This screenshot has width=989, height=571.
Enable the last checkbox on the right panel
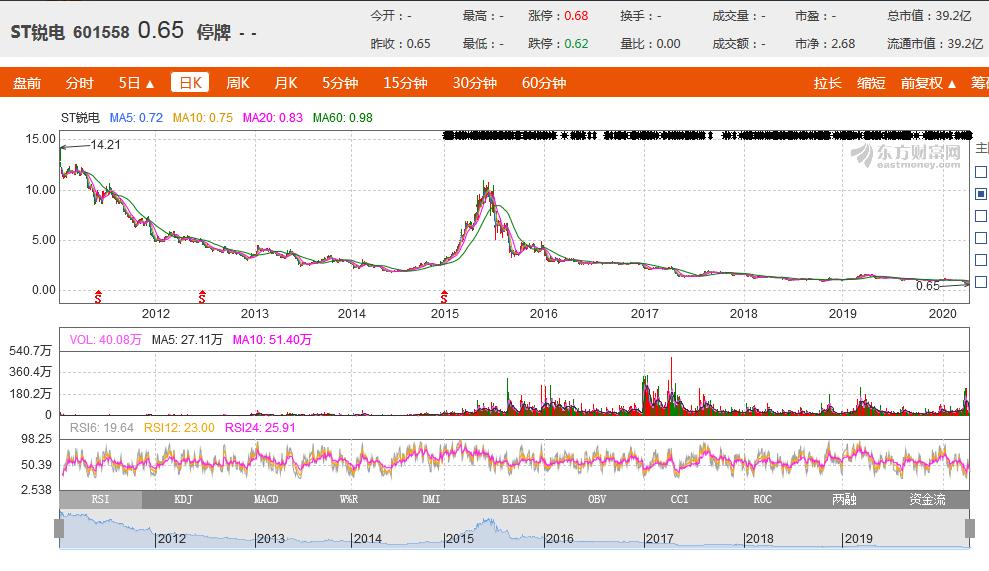(981, 282)
